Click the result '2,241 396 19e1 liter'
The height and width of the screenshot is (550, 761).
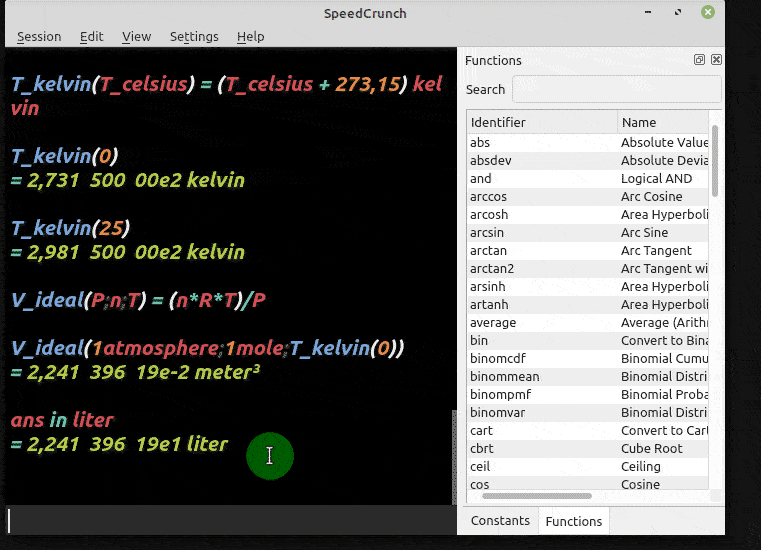[119, 444]
